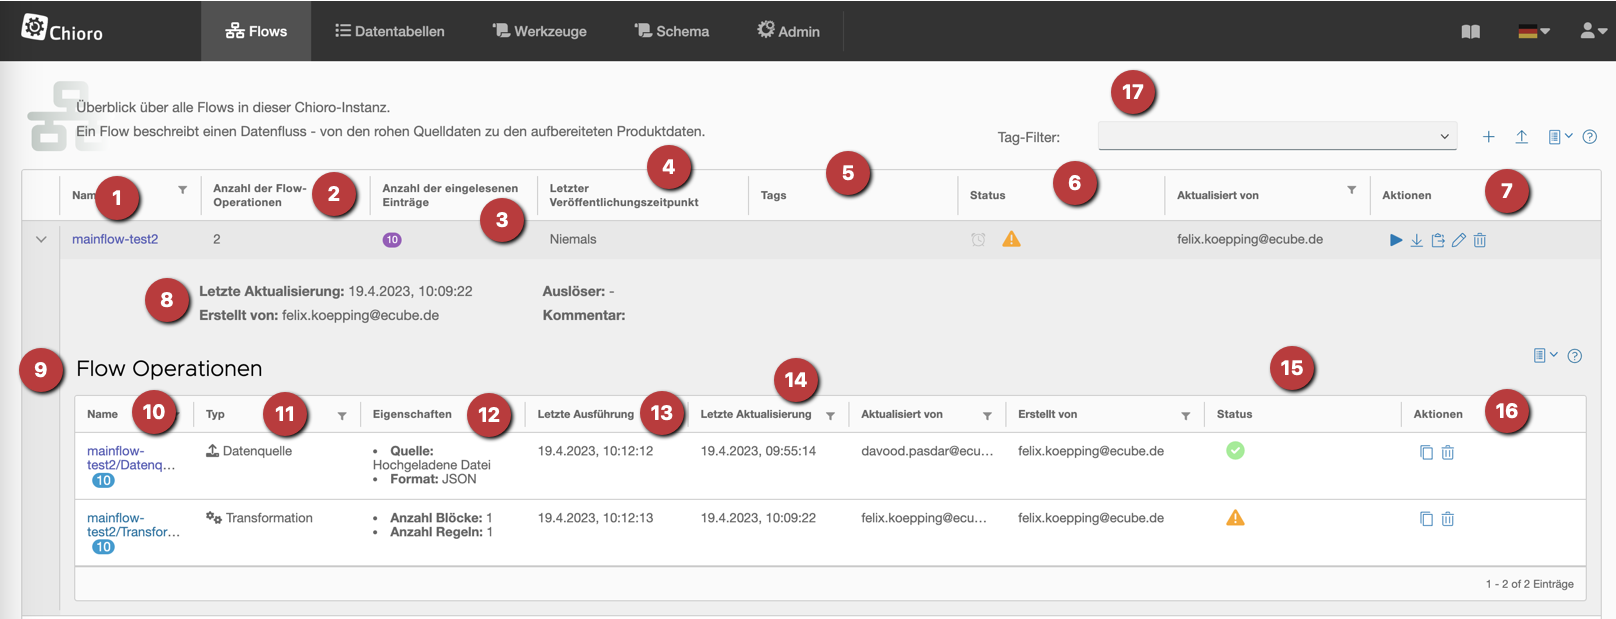Click the plus icon to add a flow
The height and width of the screenshot is (619, 1616).
point(1489,137)
